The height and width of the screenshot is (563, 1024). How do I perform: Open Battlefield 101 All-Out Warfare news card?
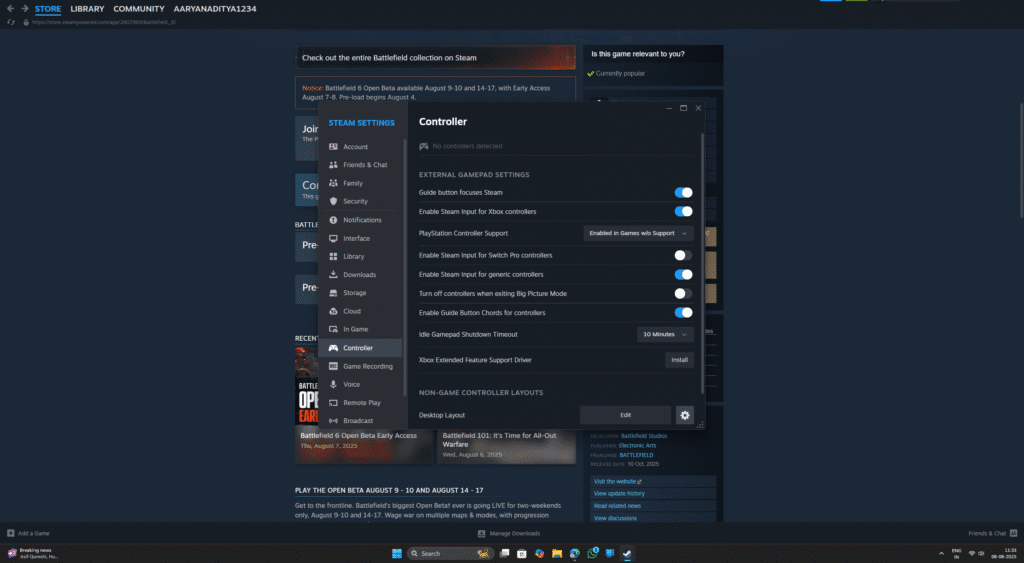(x=506, y=446)
